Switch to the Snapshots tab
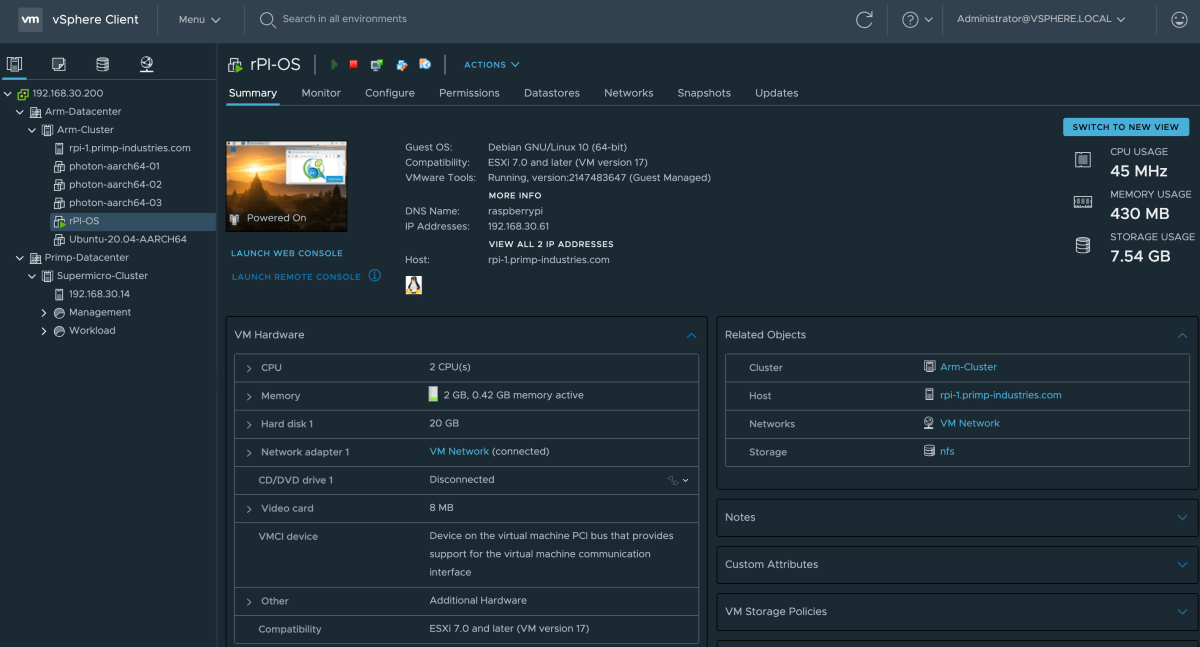 [704, 93]
